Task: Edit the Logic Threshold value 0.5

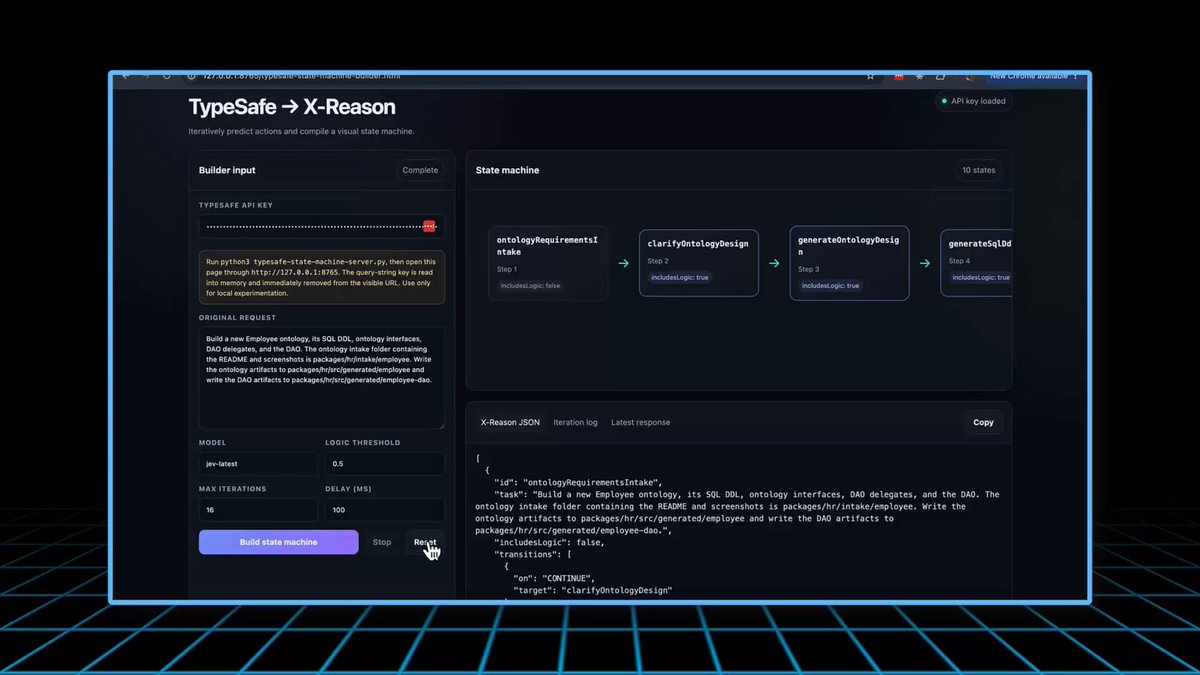Action: (384, 464)
